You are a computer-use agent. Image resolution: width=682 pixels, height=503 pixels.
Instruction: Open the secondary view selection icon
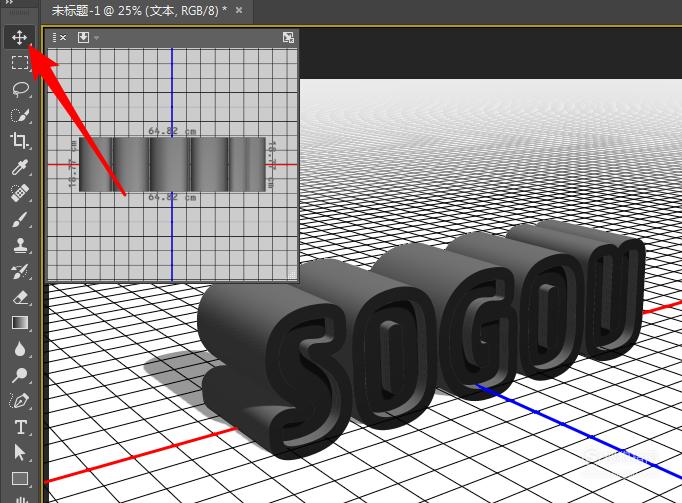click(83, 37)
